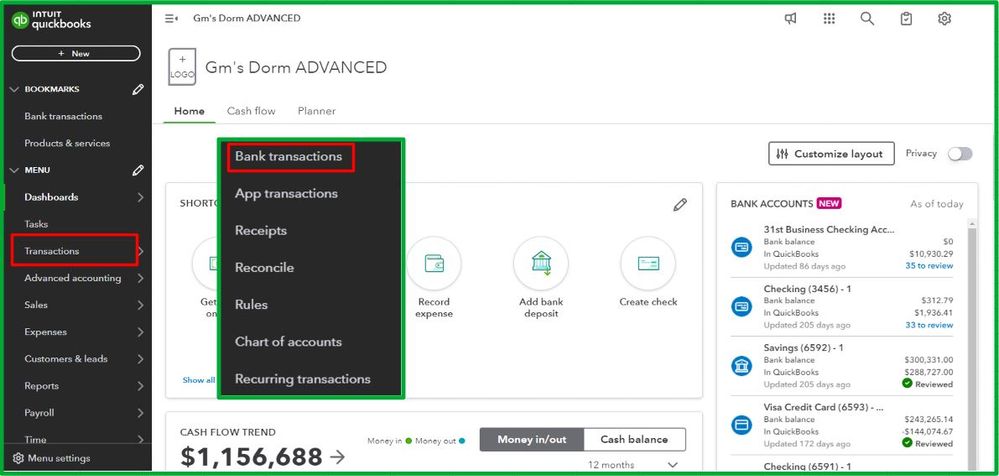This screenshot has height=476, width=999.
Task: Open the apps grid icon
Action: coord(829,18)
